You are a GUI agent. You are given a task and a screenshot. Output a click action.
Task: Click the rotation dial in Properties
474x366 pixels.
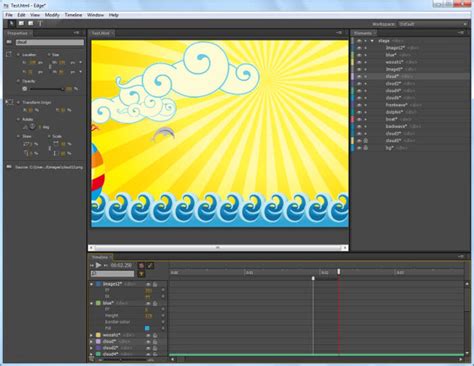tap(32, 127)
